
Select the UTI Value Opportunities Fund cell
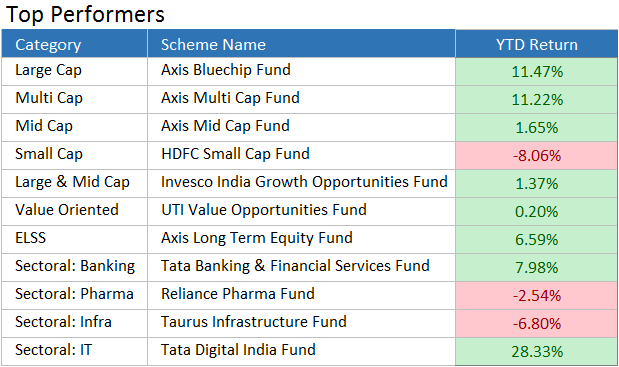[x=301, y=212]
